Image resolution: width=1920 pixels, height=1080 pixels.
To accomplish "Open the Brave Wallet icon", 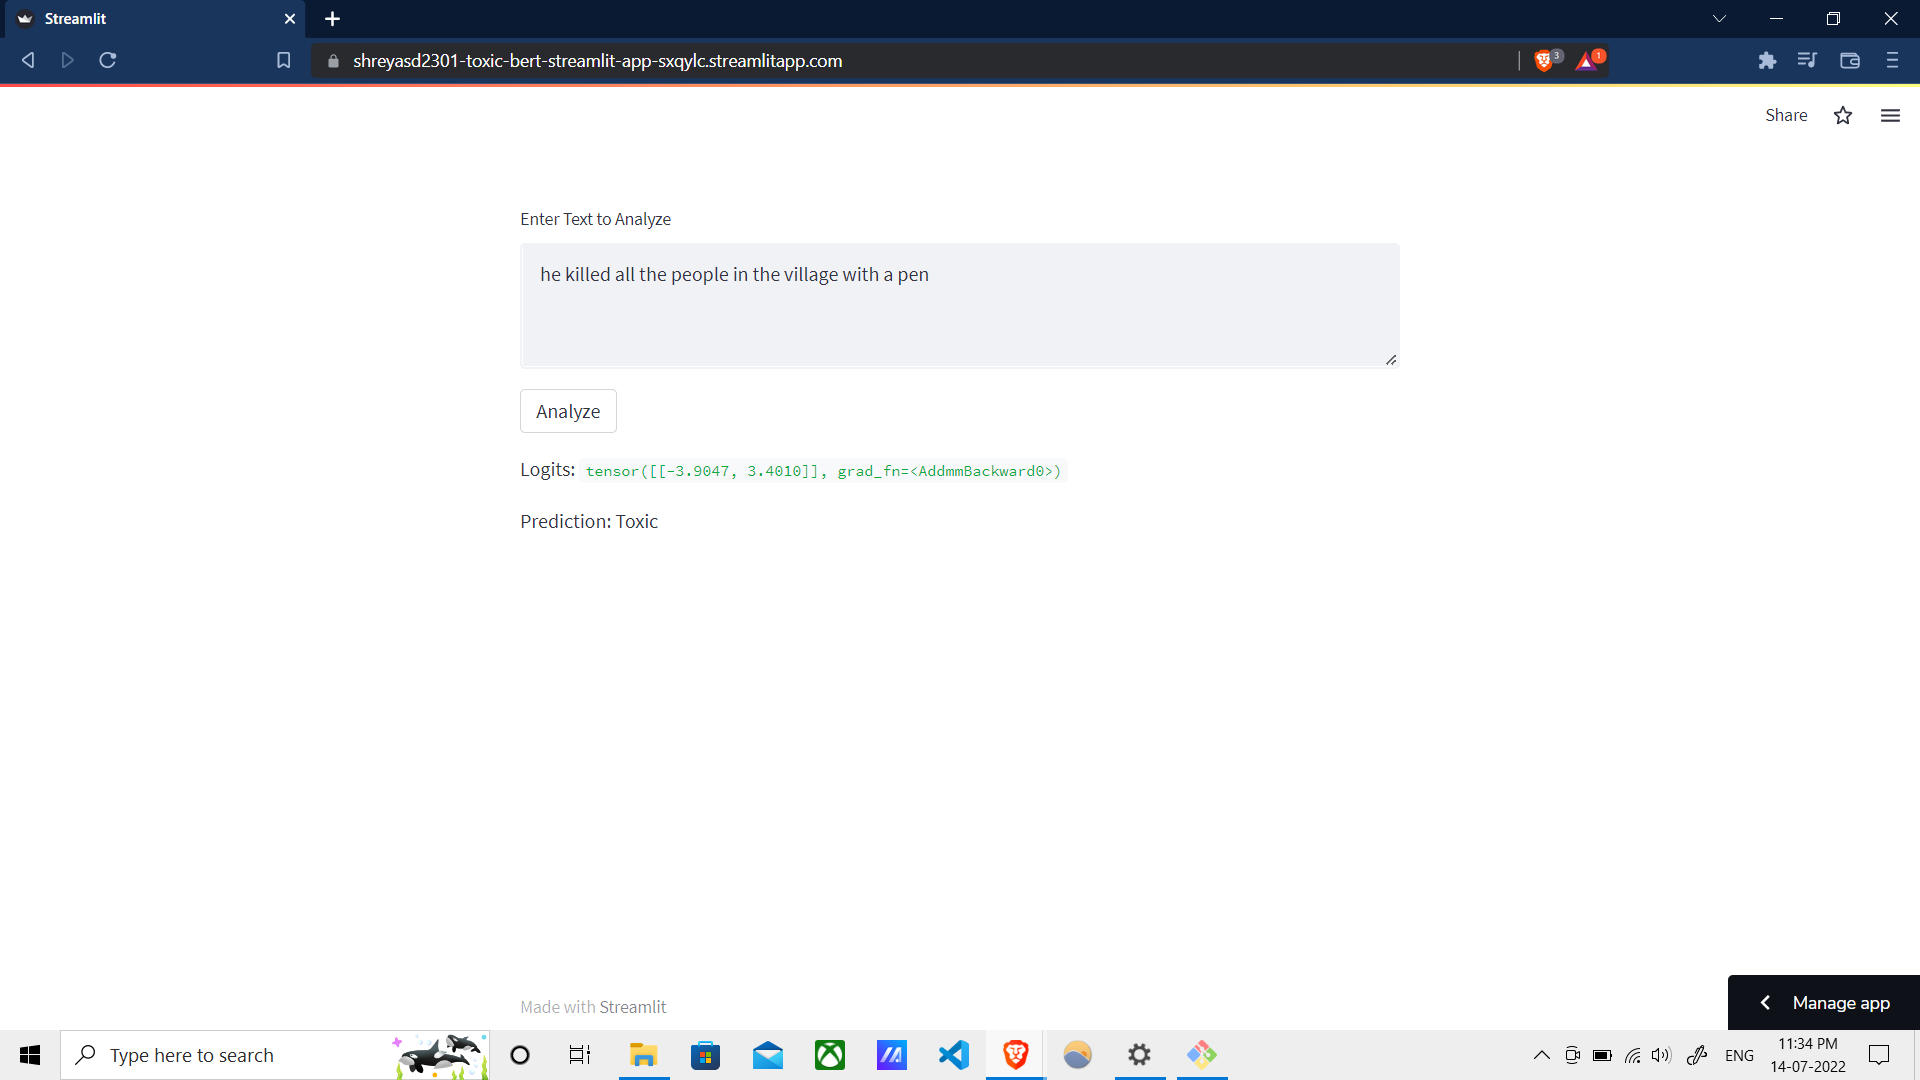I will click(1849, 60).
